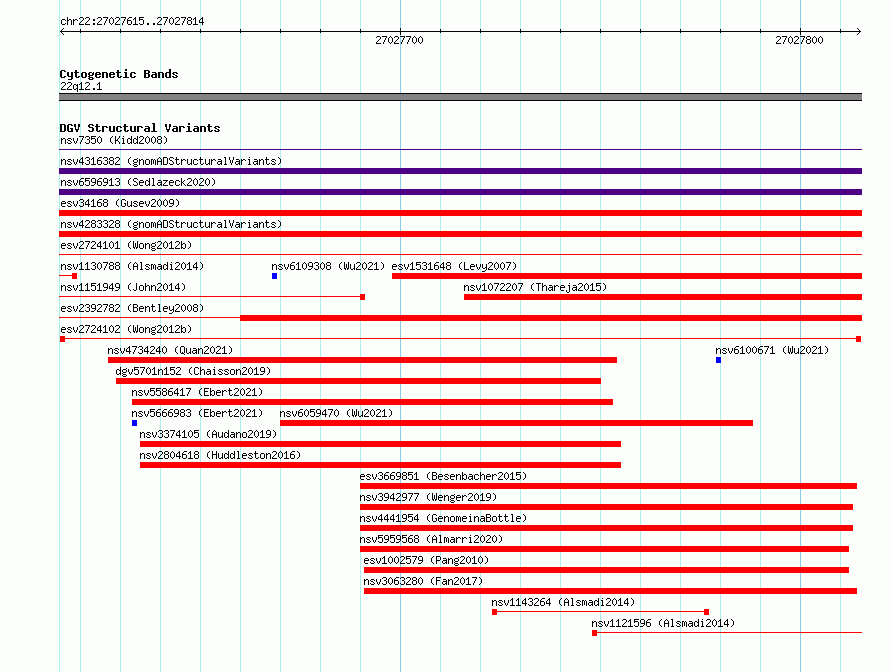
Task: Open the nsv6596913 (Sedlazeck2020) variant
Action: click(460, 192)
